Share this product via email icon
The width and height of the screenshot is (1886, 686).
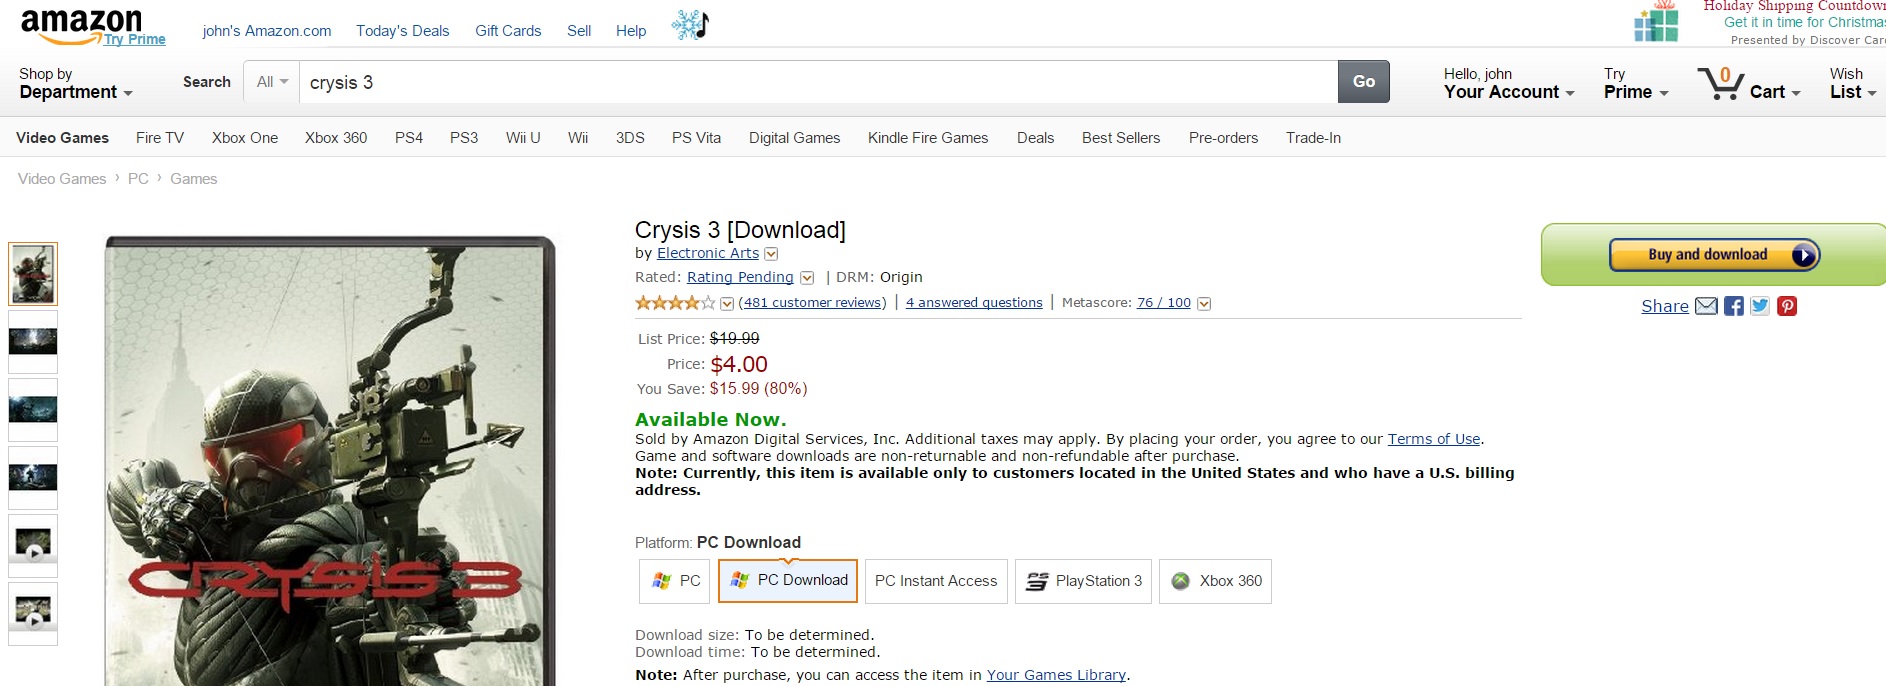1706,306
